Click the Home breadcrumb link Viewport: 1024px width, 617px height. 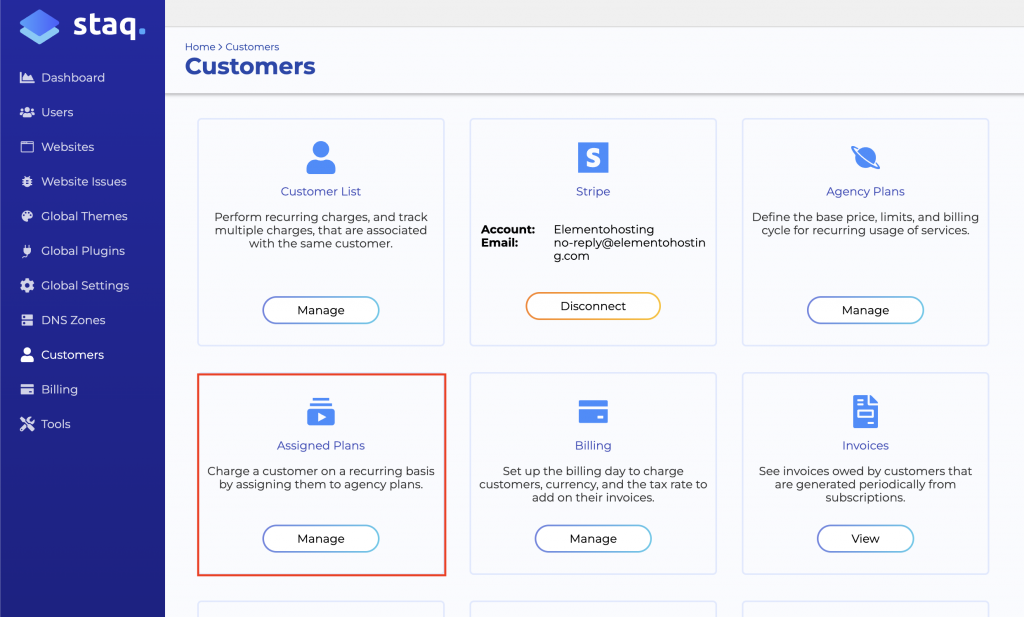[x=199, y=47]
